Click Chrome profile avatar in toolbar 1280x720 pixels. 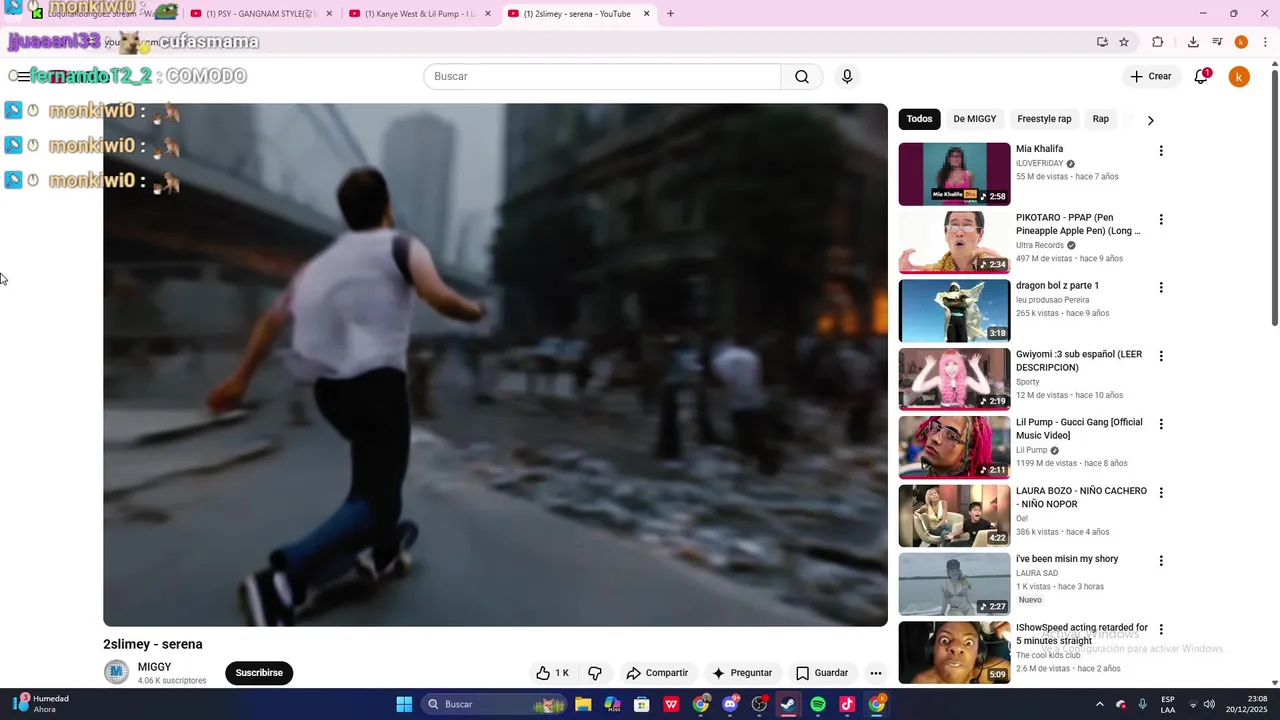pos(1241,42)
